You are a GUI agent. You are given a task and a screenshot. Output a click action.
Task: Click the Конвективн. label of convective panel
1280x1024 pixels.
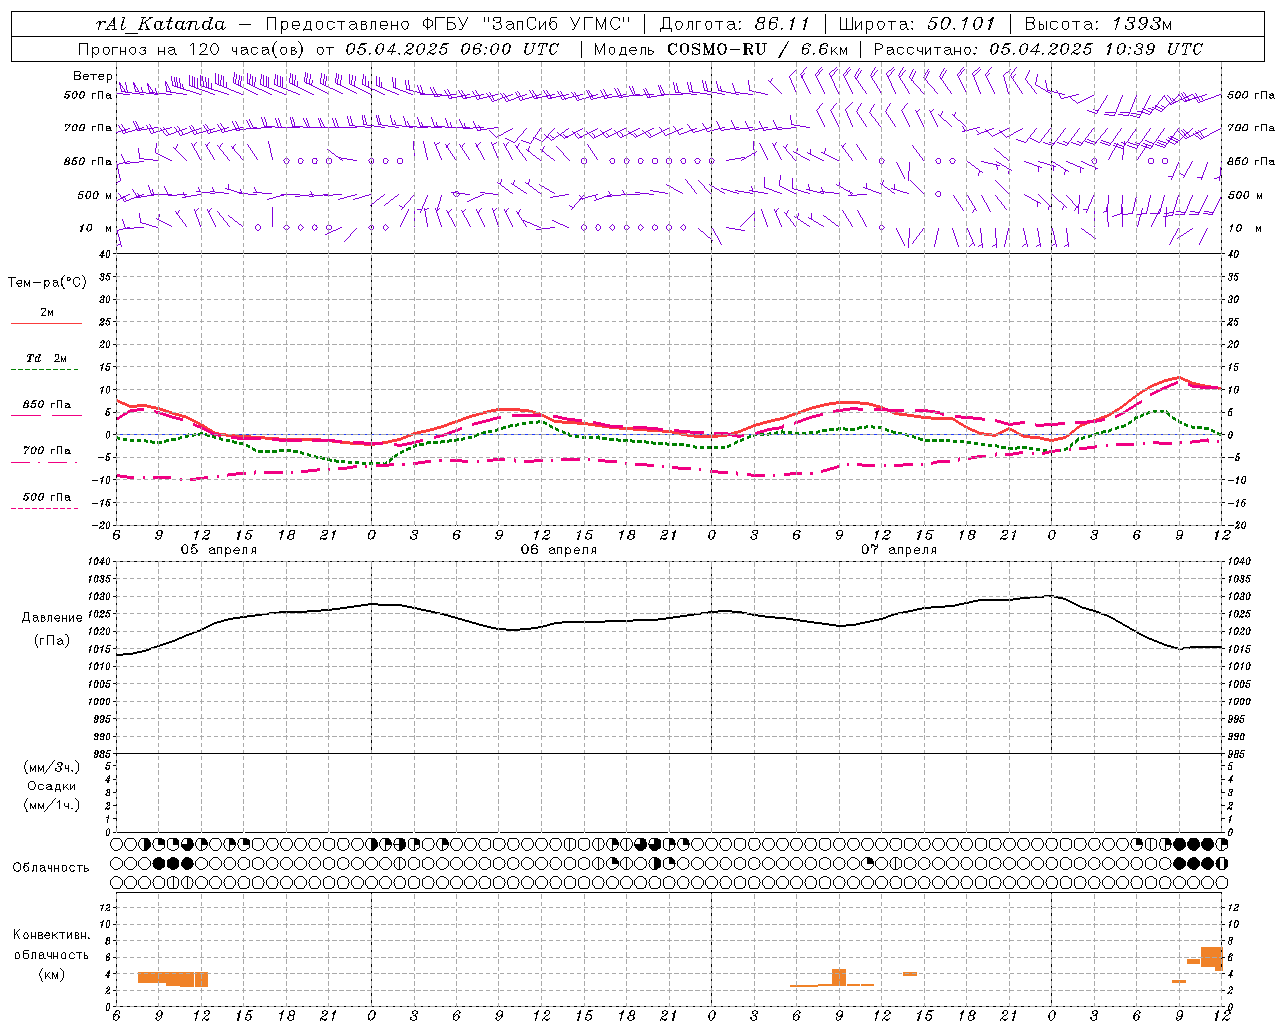click(52, 935)
